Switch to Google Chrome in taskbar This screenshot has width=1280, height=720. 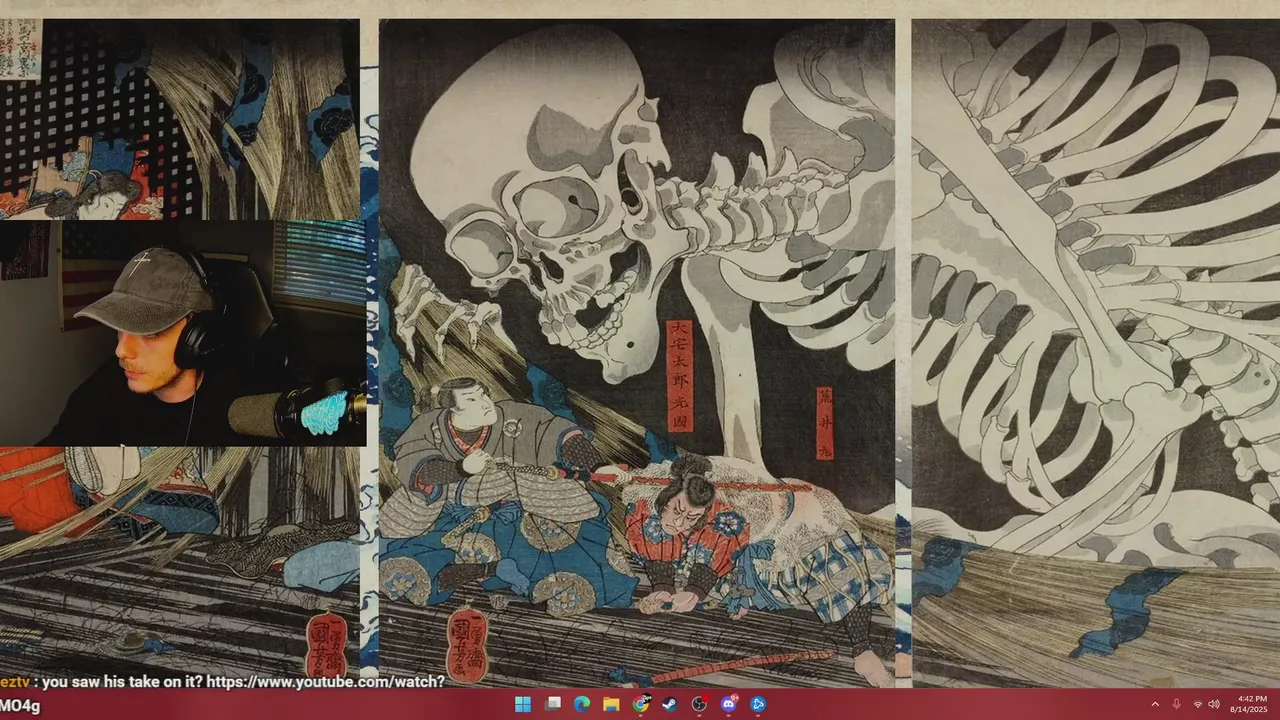(x=641, y=704)
